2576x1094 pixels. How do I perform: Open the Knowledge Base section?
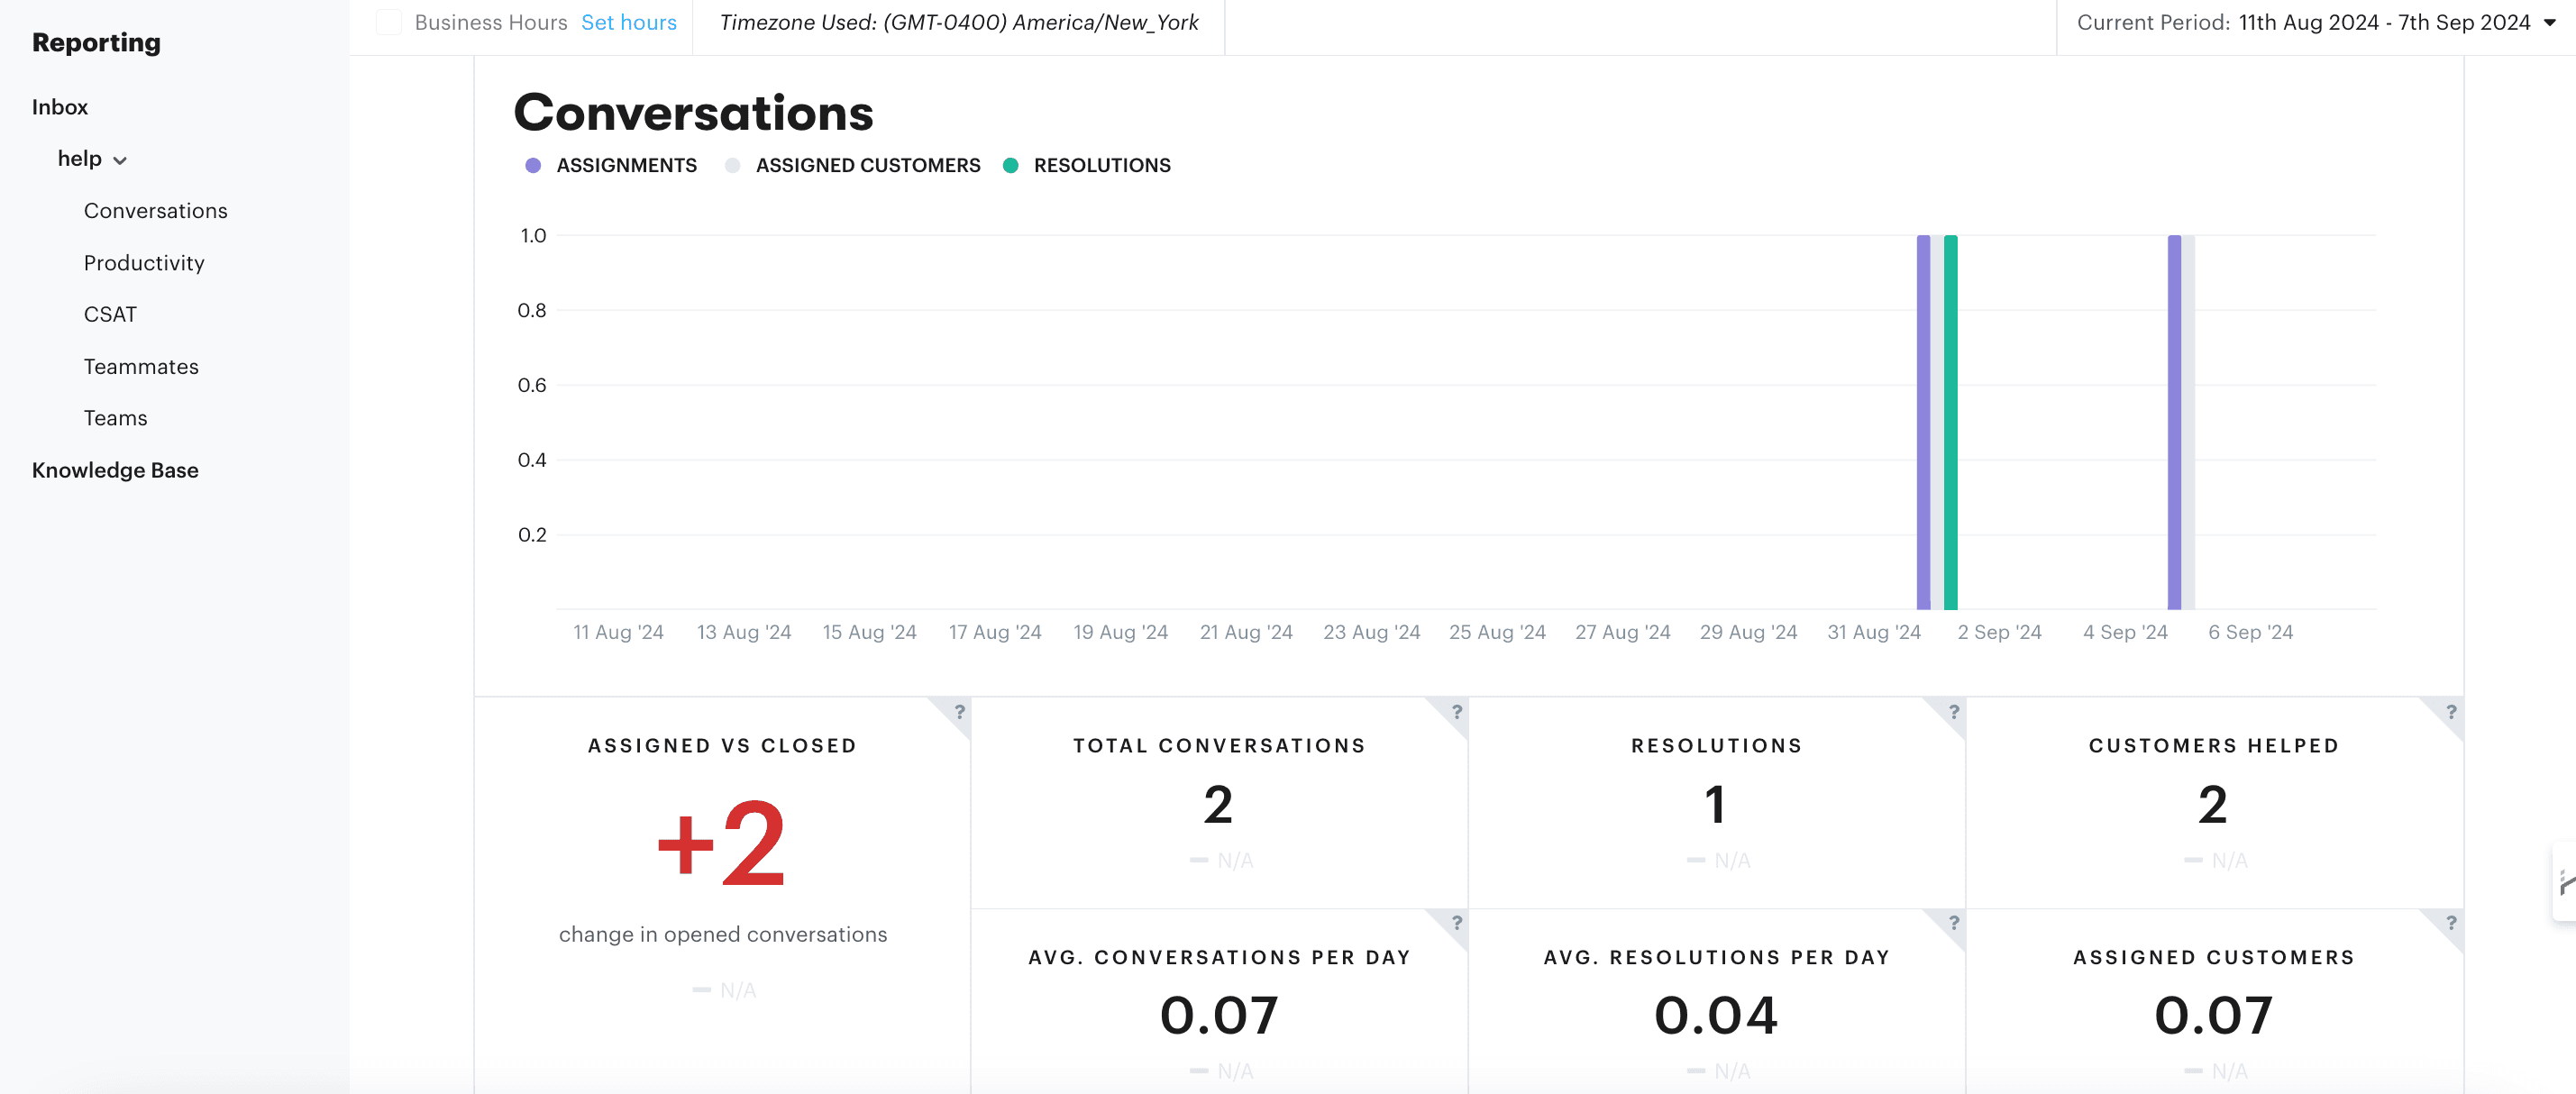click(115, 470)
